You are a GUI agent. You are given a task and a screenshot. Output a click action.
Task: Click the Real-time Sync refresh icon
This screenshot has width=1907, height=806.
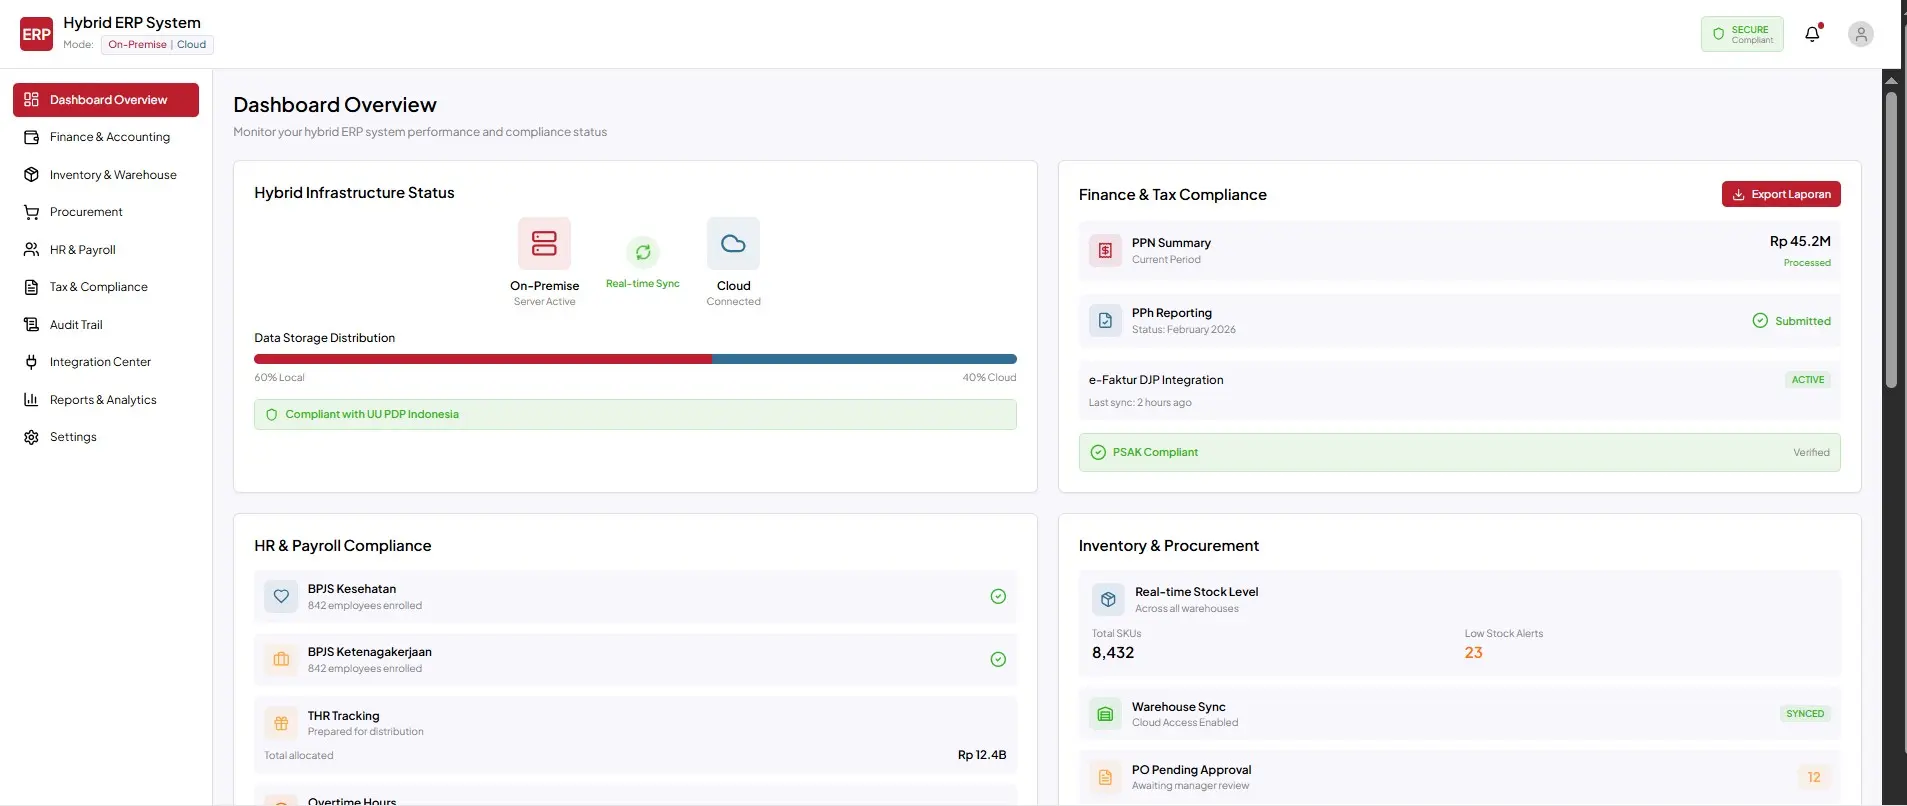click(x=643, y=252)
